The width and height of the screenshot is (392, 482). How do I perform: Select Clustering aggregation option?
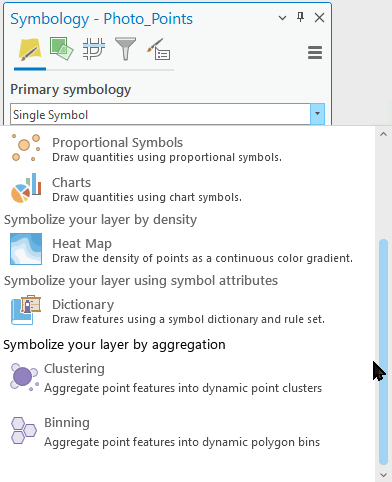point(187,378)
